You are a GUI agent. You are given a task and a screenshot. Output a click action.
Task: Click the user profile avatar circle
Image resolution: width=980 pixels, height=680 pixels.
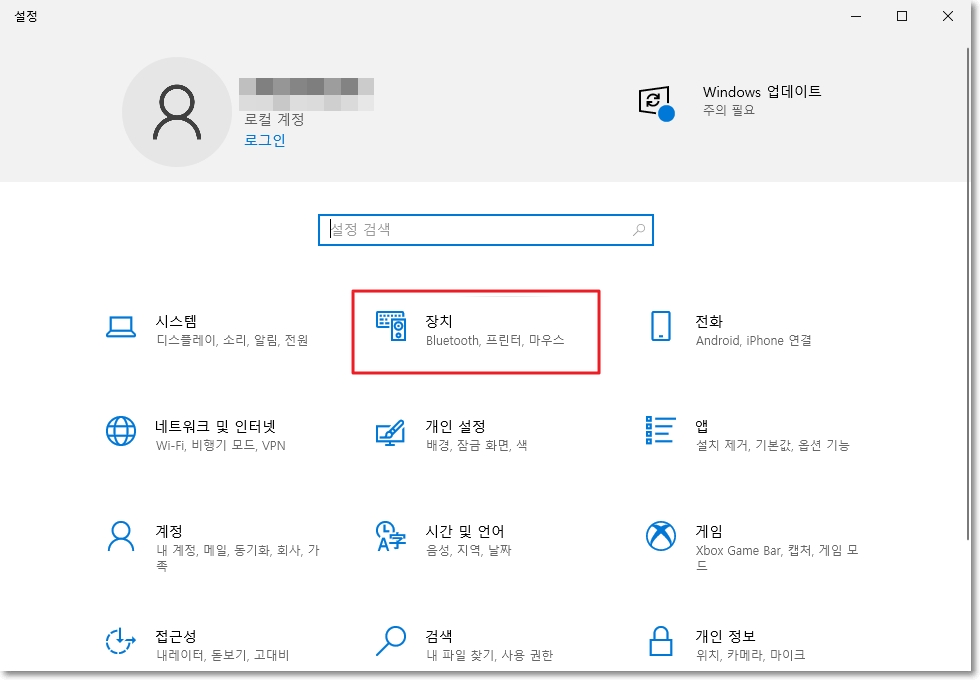click(177, 112)
